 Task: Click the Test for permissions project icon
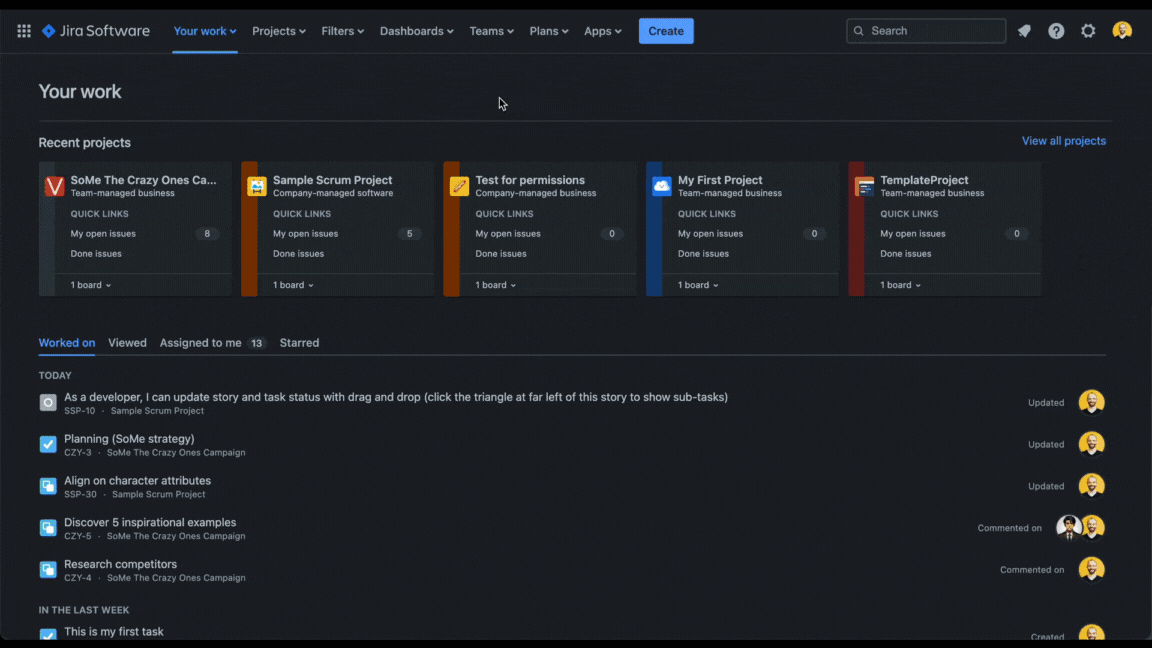(x=459, y=186)
